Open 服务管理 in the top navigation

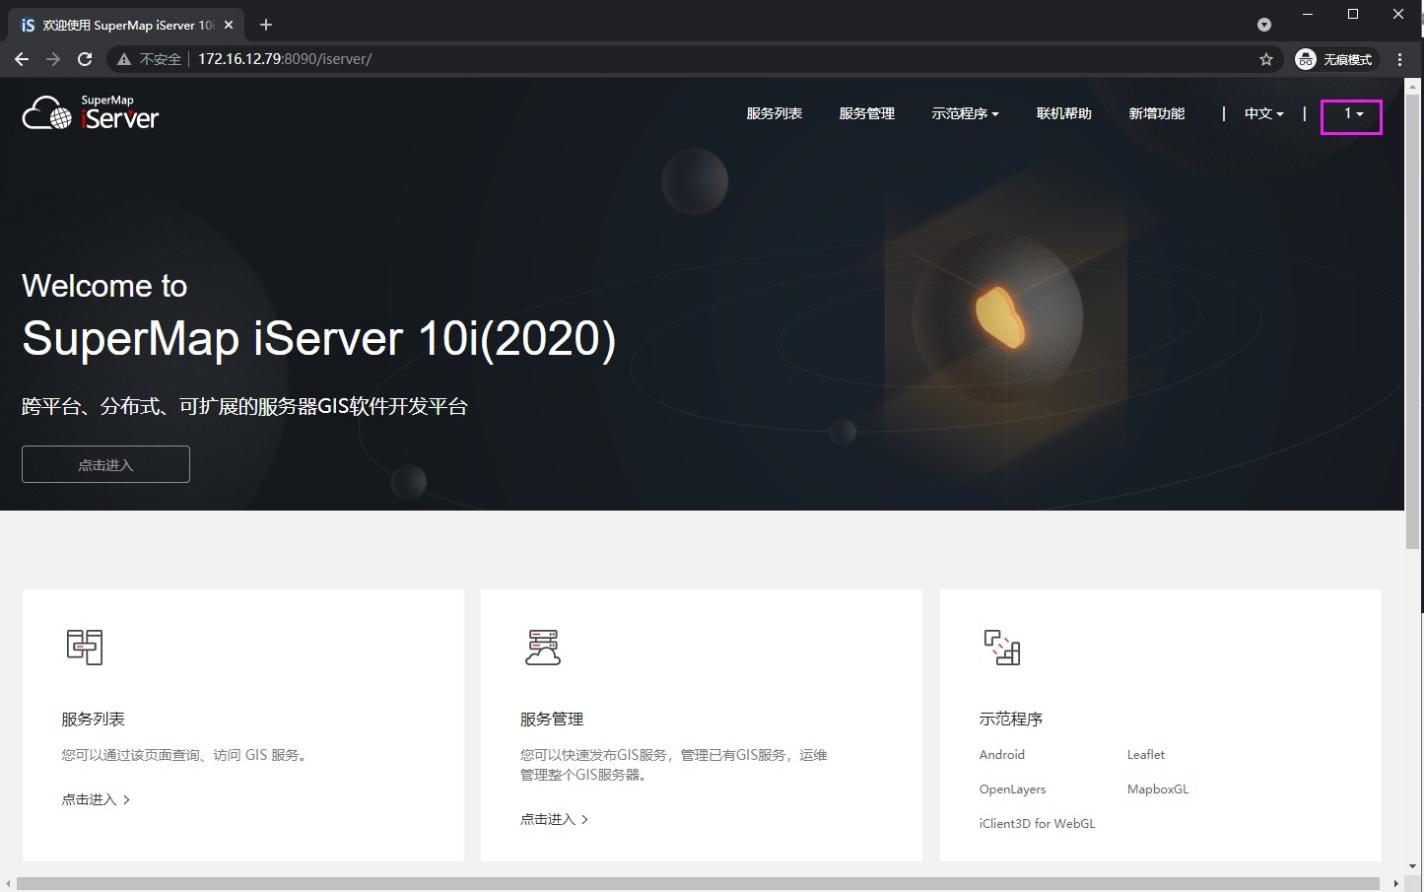(x=867, y=113)
